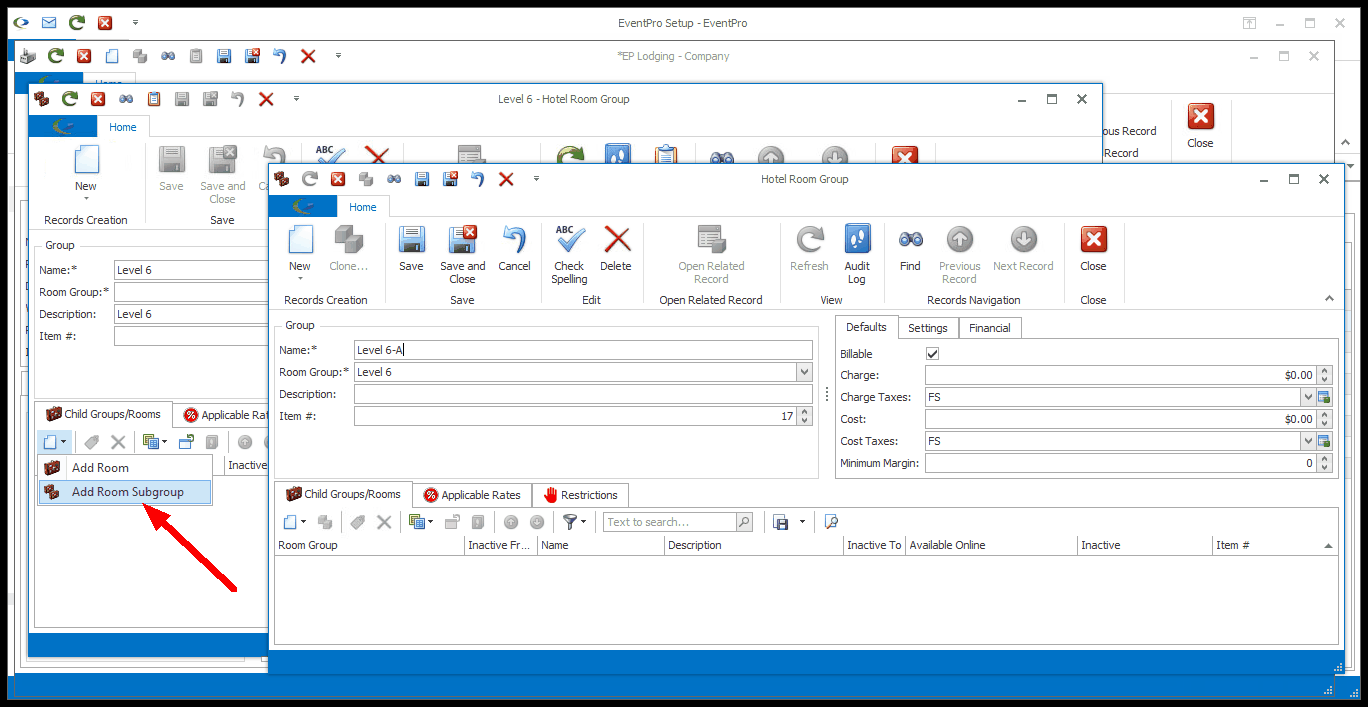
Task: Select Add Room Subgroup menu item
Action: 125,492
